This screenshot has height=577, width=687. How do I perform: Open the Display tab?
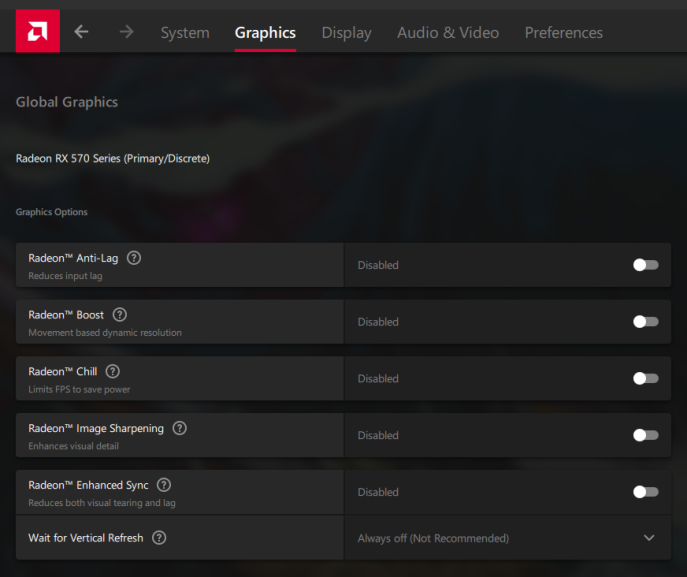coord(346,33)
